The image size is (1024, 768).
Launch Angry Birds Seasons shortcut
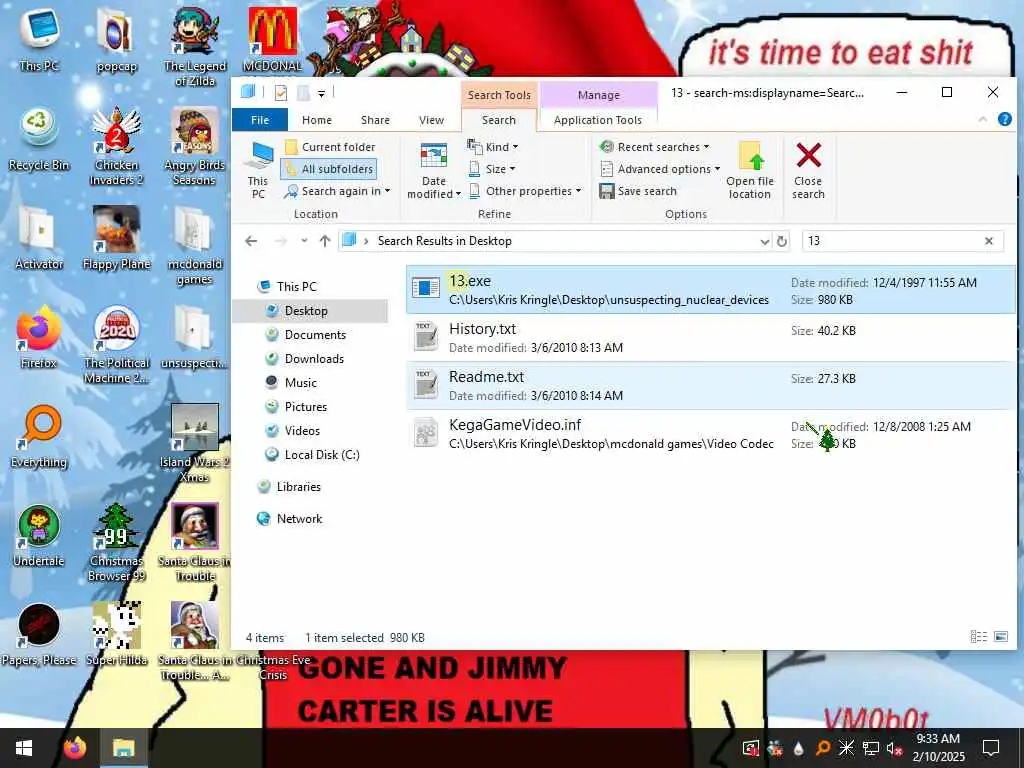195,146
